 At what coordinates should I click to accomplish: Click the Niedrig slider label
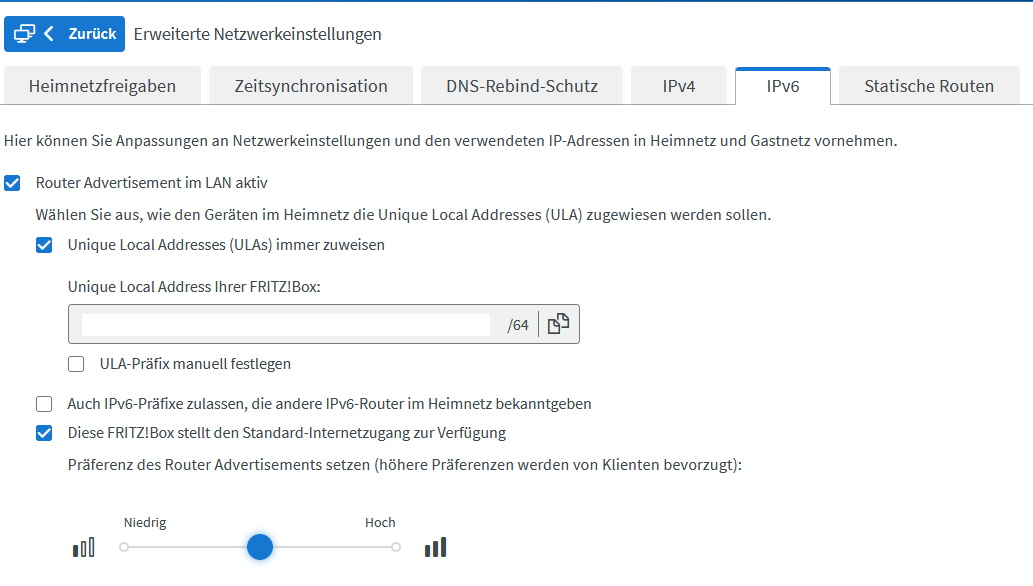tap(145, 523)
